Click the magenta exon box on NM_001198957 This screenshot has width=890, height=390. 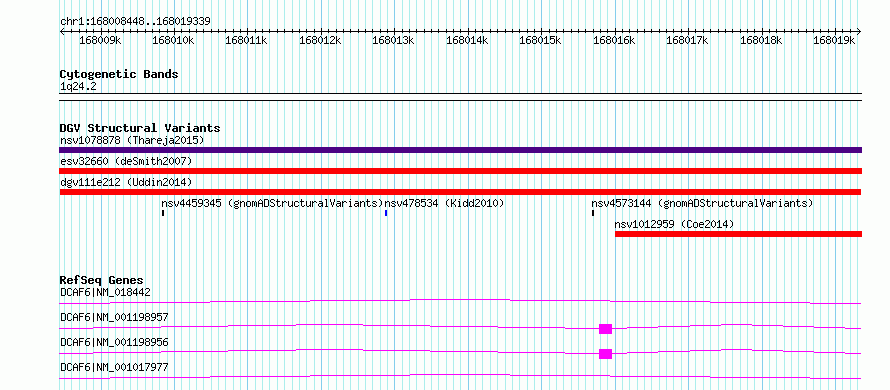point(606,329)
